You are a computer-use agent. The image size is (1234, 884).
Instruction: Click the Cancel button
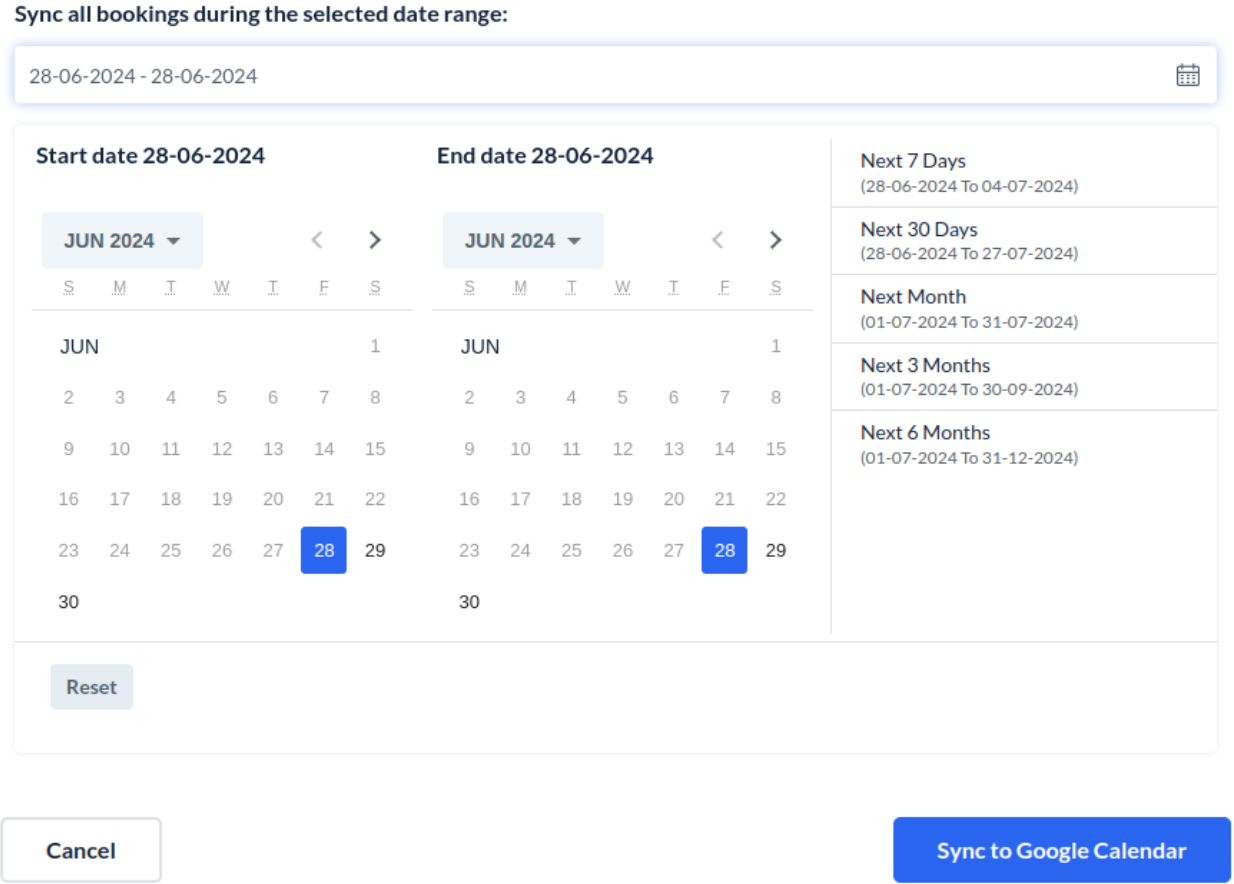click(81, 850)
